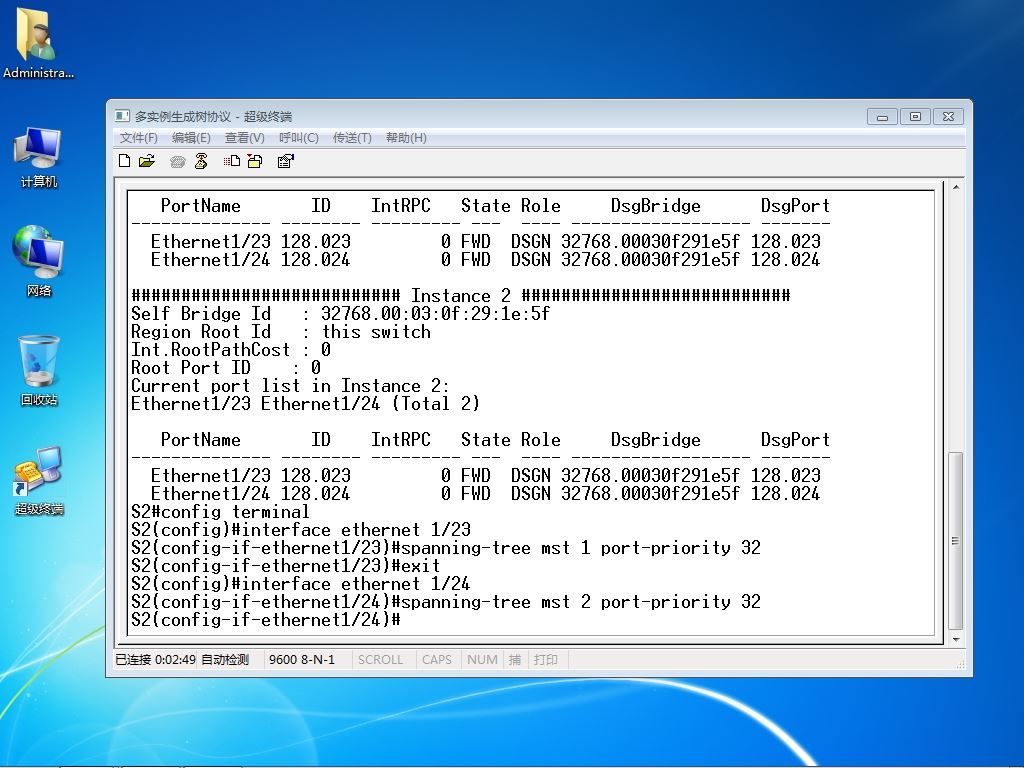Click the scrollbar down arrow

(955, 639)
